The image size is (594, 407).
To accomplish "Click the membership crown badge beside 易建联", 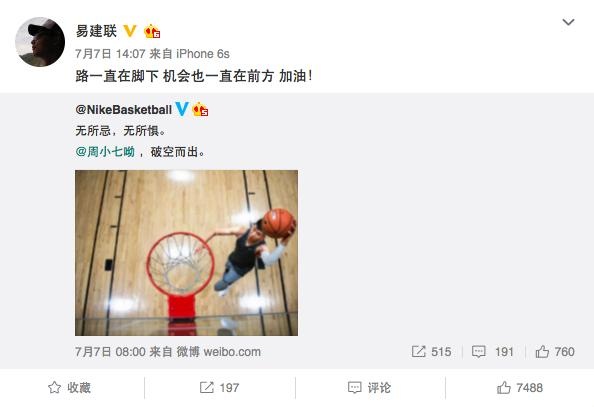I will pyautogui.click(x=152, y=31).
